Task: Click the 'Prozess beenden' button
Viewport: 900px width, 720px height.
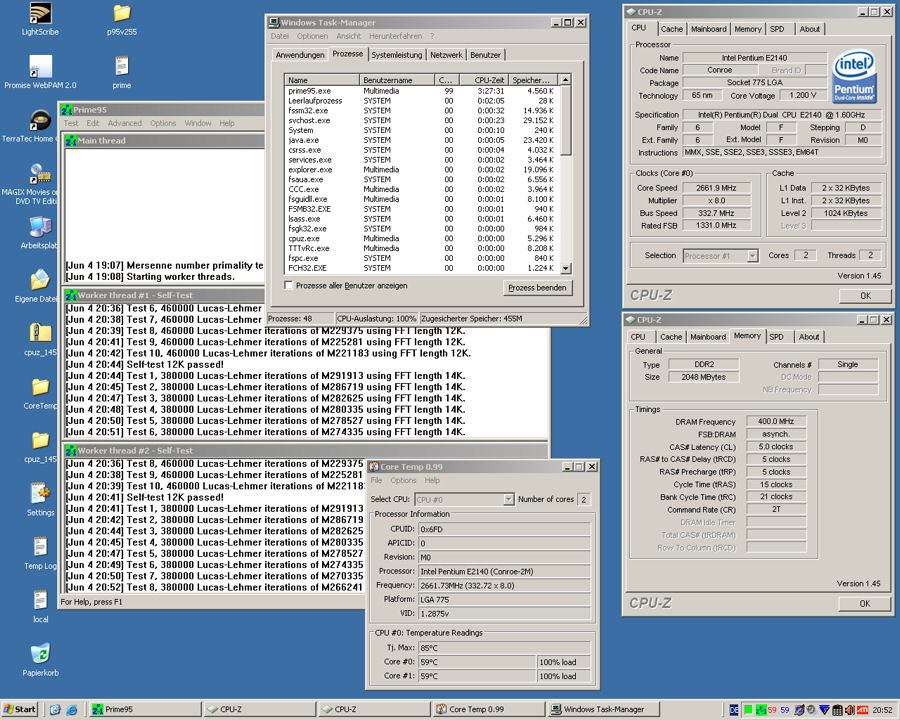Action: [537, 288]
